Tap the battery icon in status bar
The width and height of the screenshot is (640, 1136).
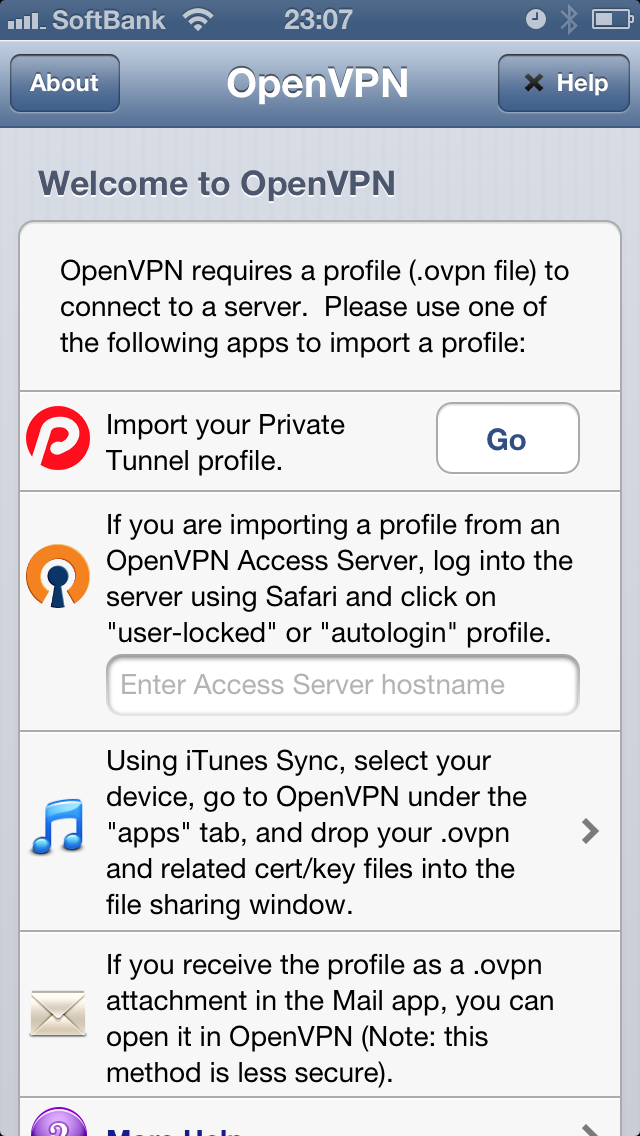click(x=612, y=19)
